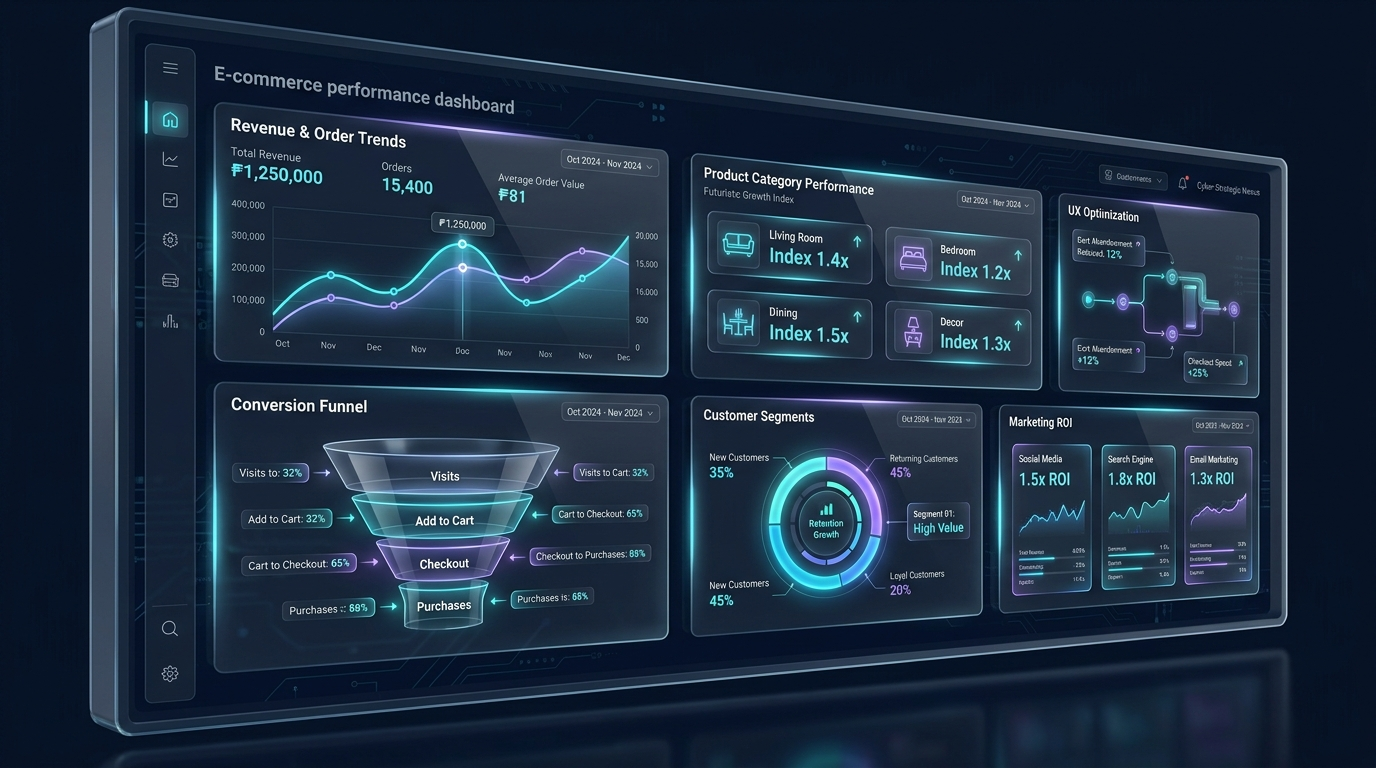The image size is (1376, 768).
Task: Select the bar chart icon in sidebar
Action: pos(170,321)
